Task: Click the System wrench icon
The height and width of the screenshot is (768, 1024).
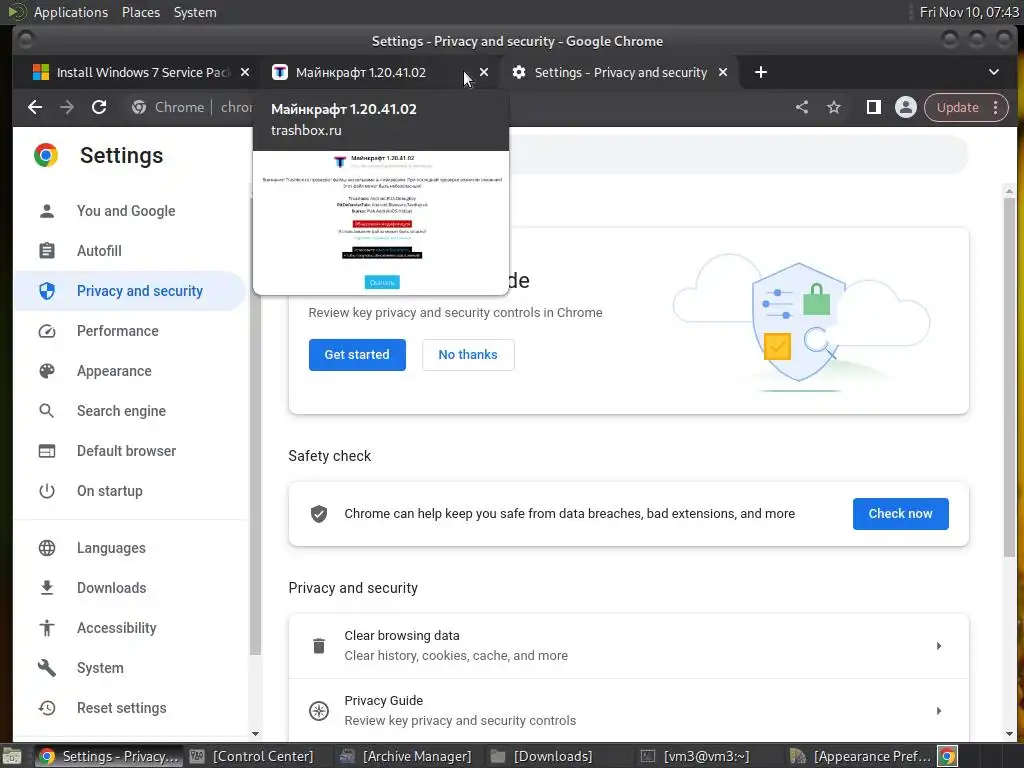Action: click(x=47, y=667)
